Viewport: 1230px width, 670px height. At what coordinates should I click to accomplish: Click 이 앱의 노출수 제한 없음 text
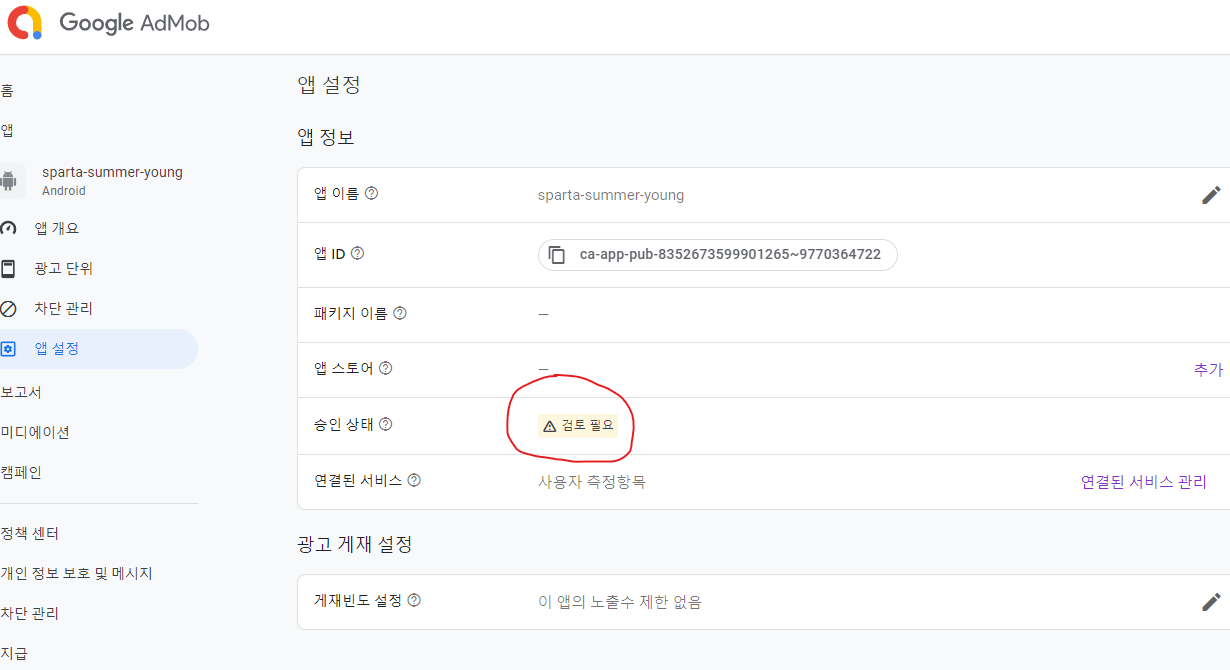click(x=620, y=602)
